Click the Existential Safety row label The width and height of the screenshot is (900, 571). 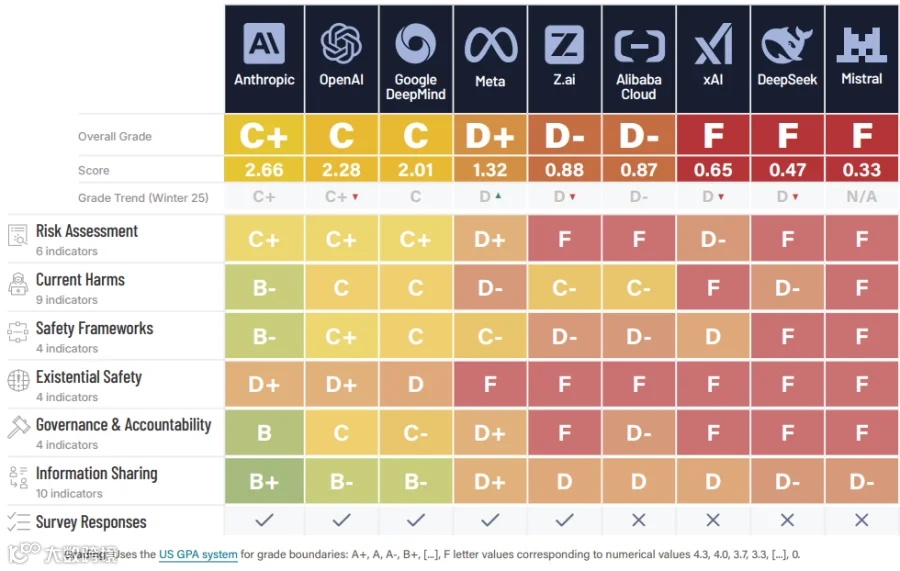click(88, 377)
